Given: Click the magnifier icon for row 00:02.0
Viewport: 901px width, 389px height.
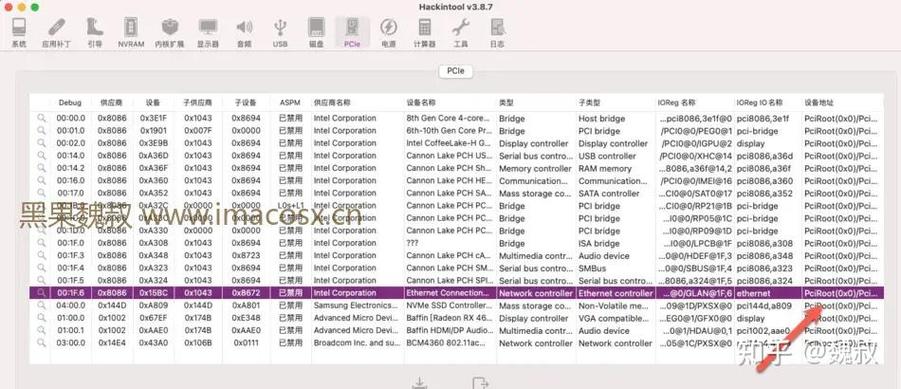Looking at the screenshot, I should point(41,143).
